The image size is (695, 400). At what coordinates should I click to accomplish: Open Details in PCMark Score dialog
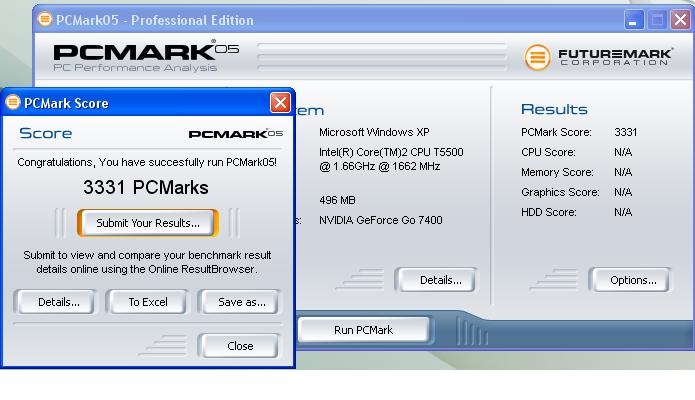pyautogui.click(x=55, y=302)
